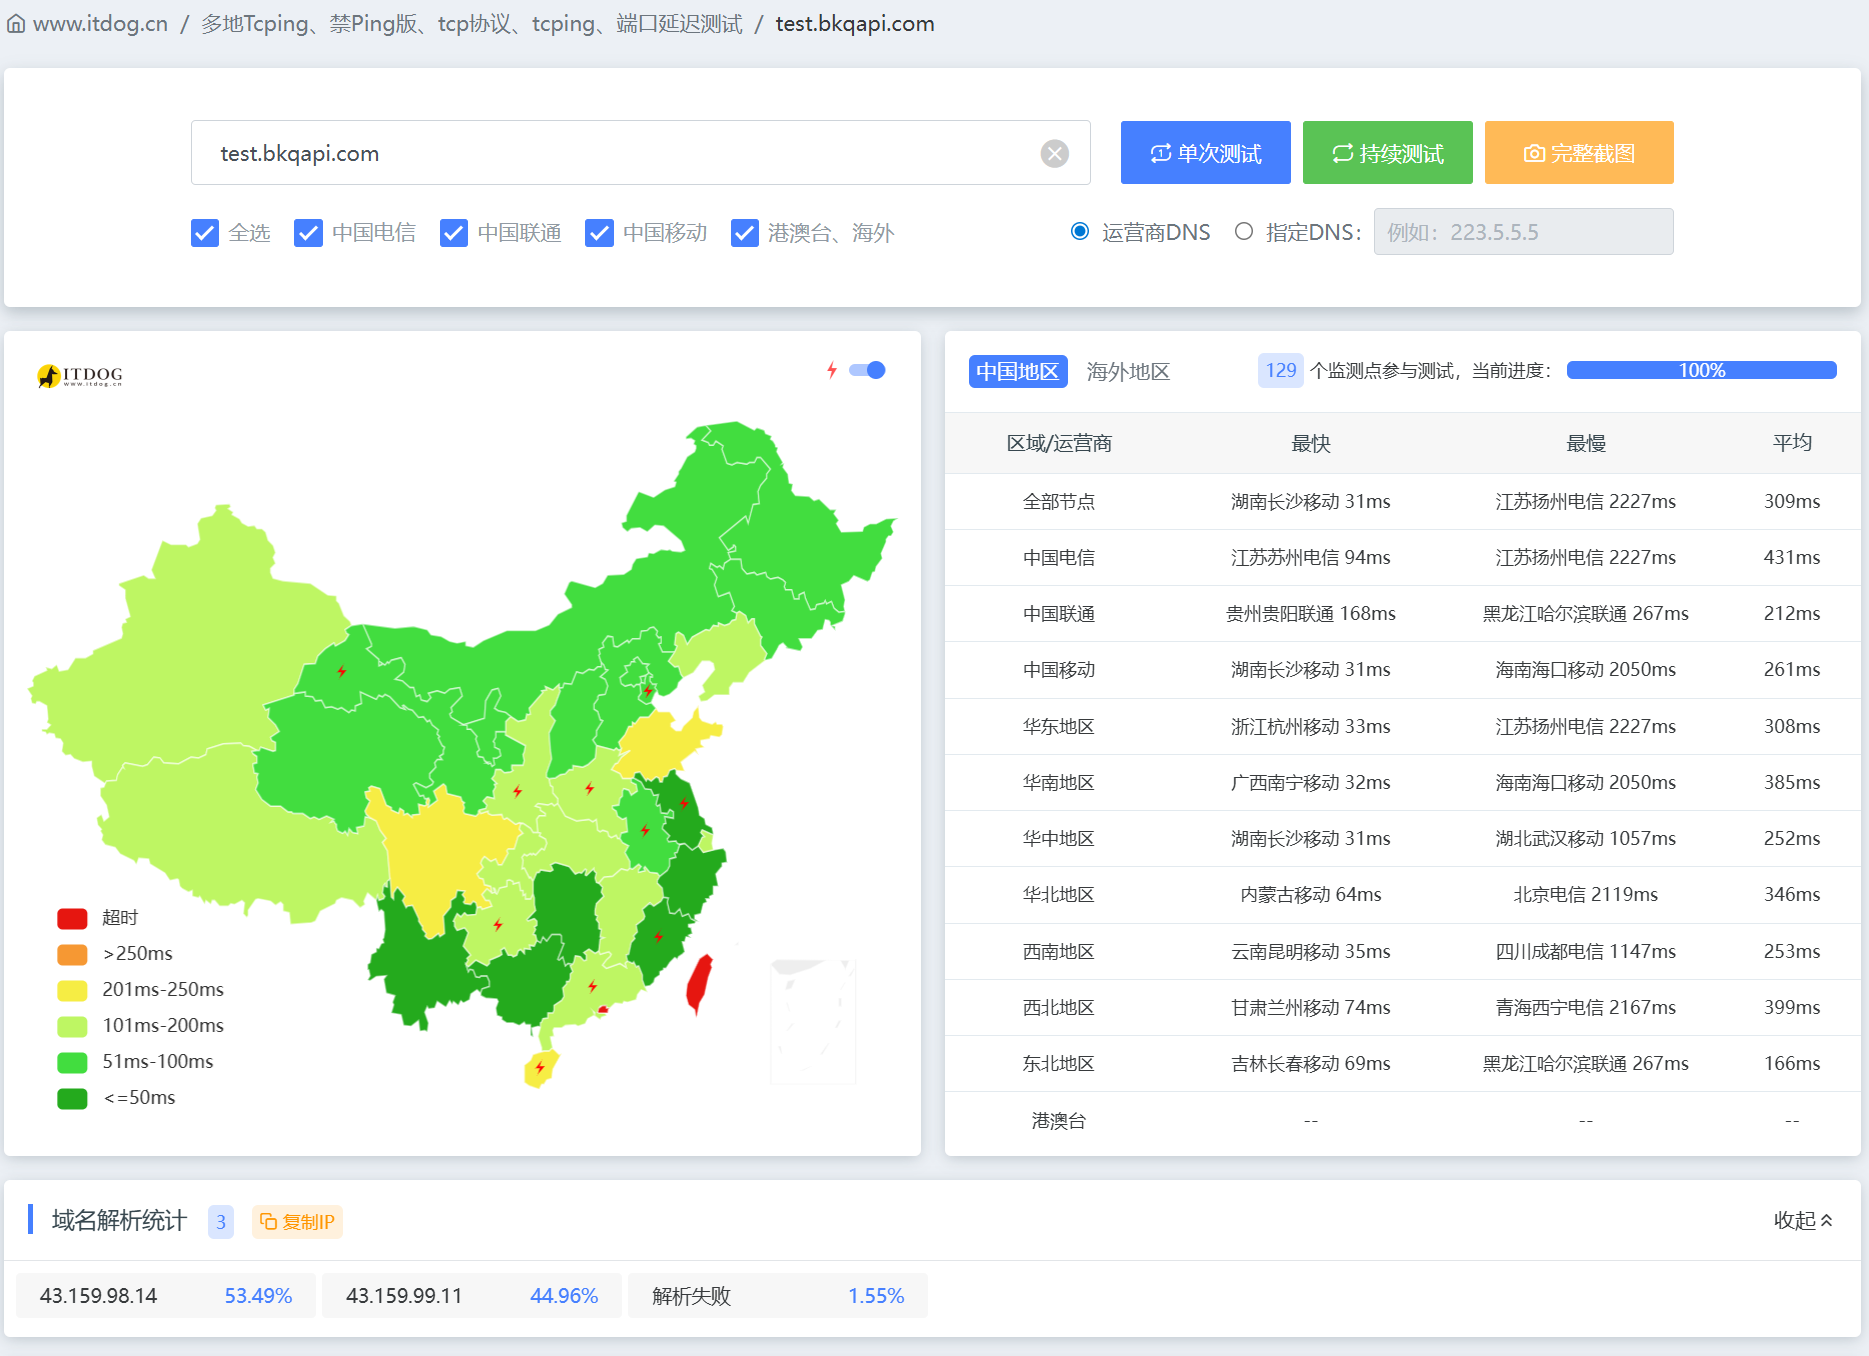Click the camera icon in the 完整截图 button

point(1533,152)
